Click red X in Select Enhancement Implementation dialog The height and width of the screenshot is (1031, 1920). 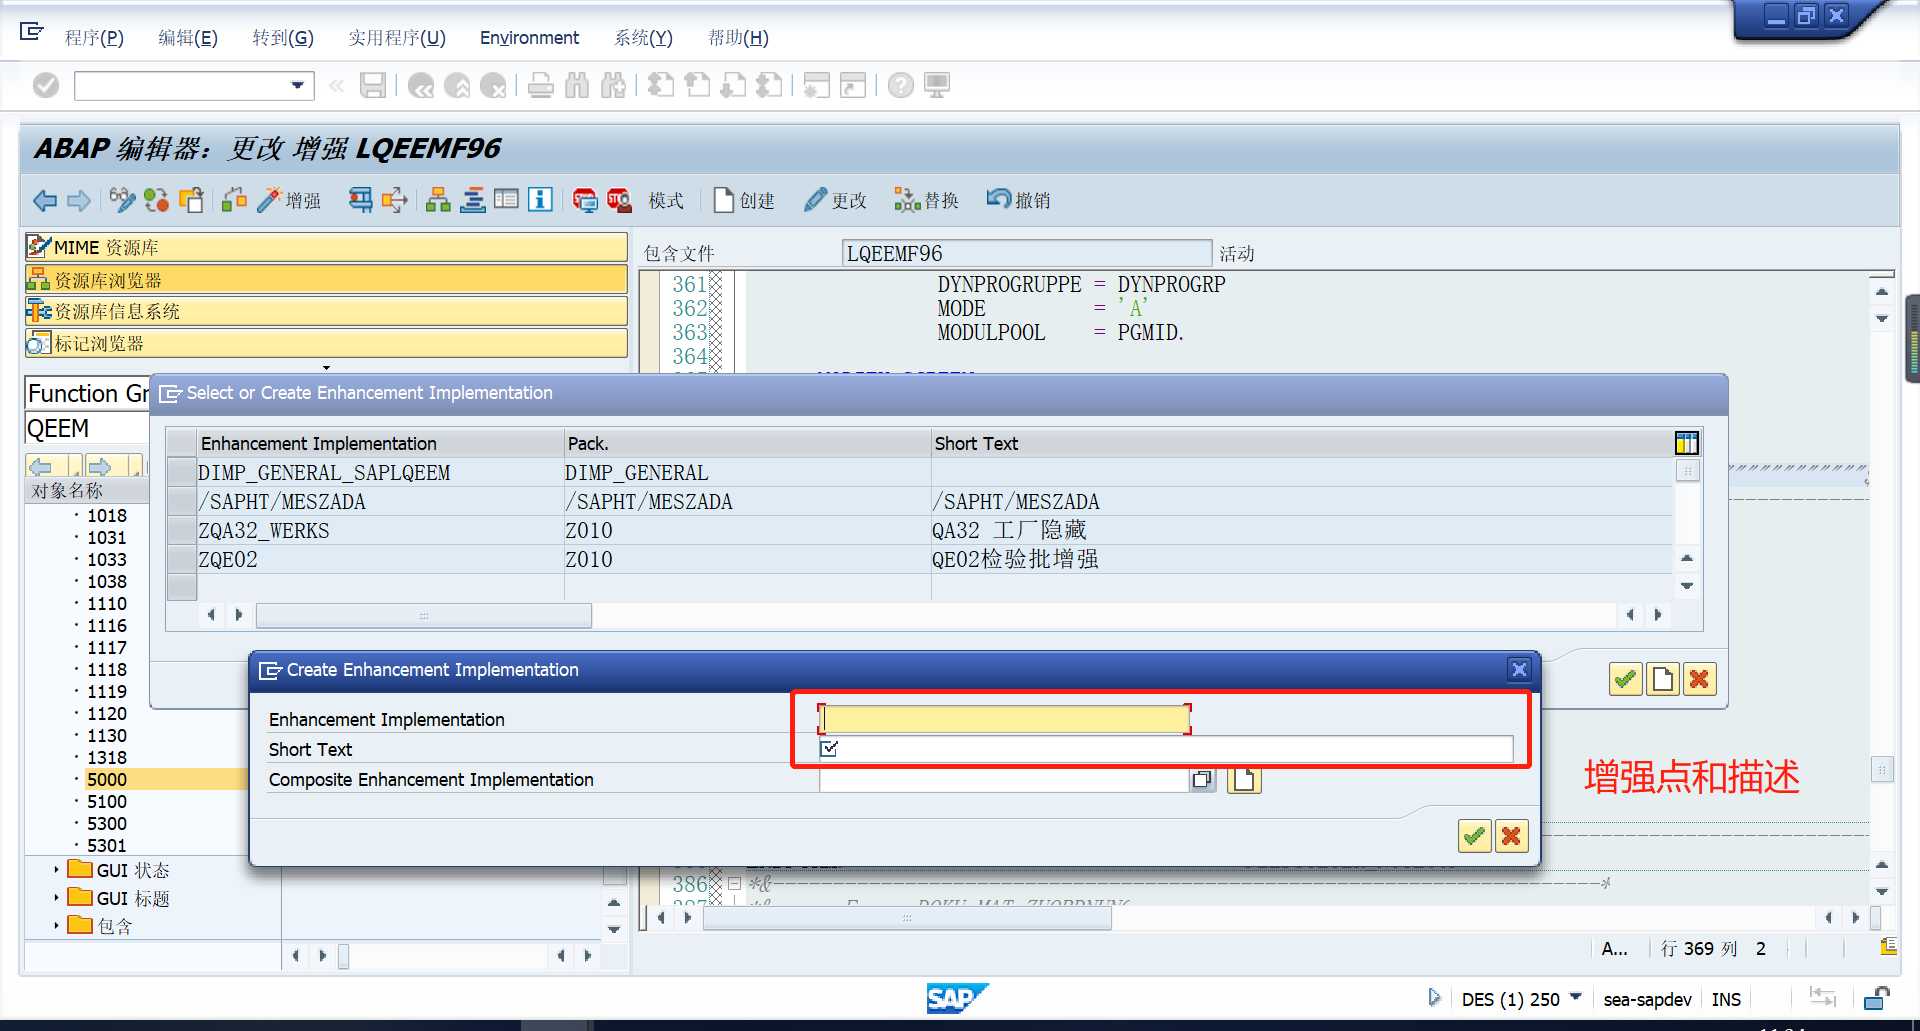coord(1699,680)
